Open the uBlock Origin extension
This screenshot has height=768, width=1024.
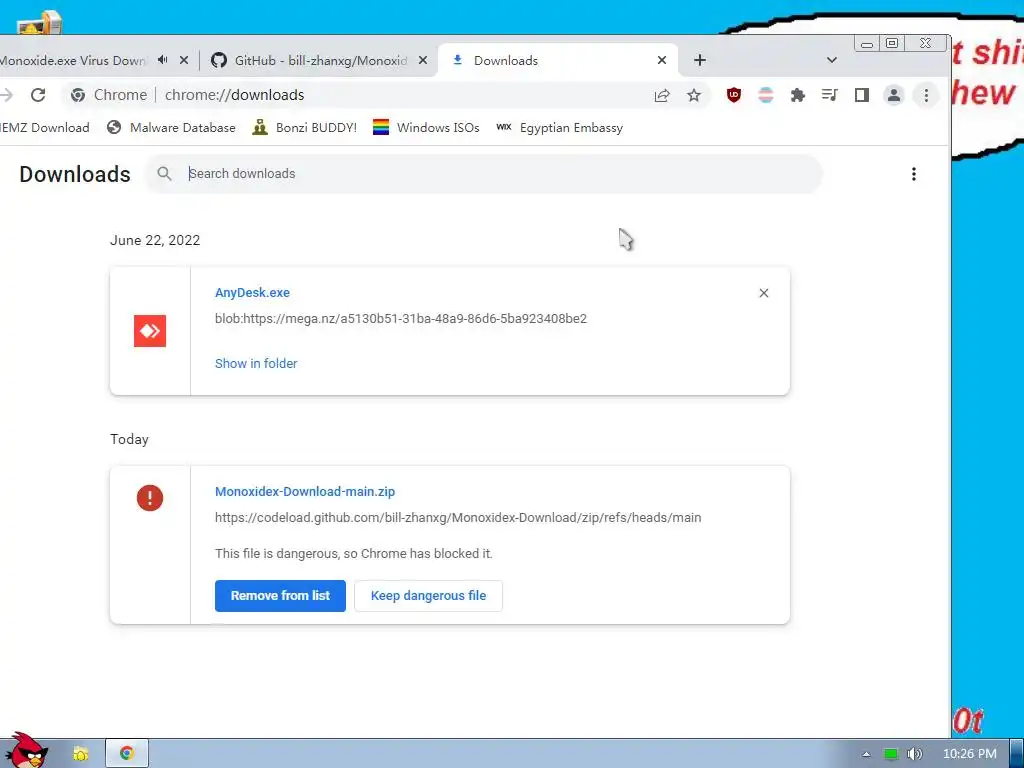[x=733, y=95]
